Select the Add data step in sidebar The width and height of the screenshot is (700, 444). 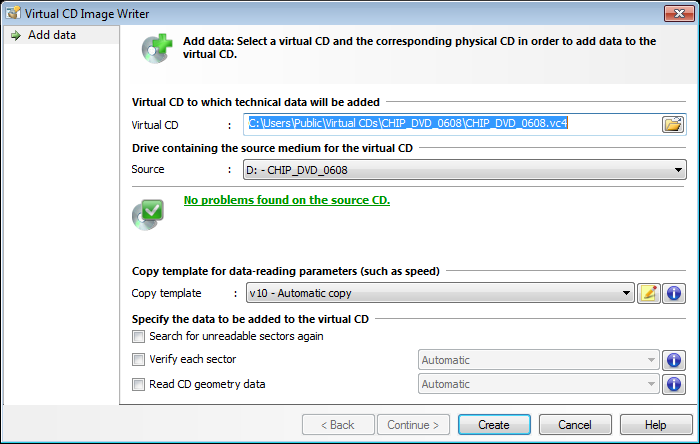pos(51,35)
